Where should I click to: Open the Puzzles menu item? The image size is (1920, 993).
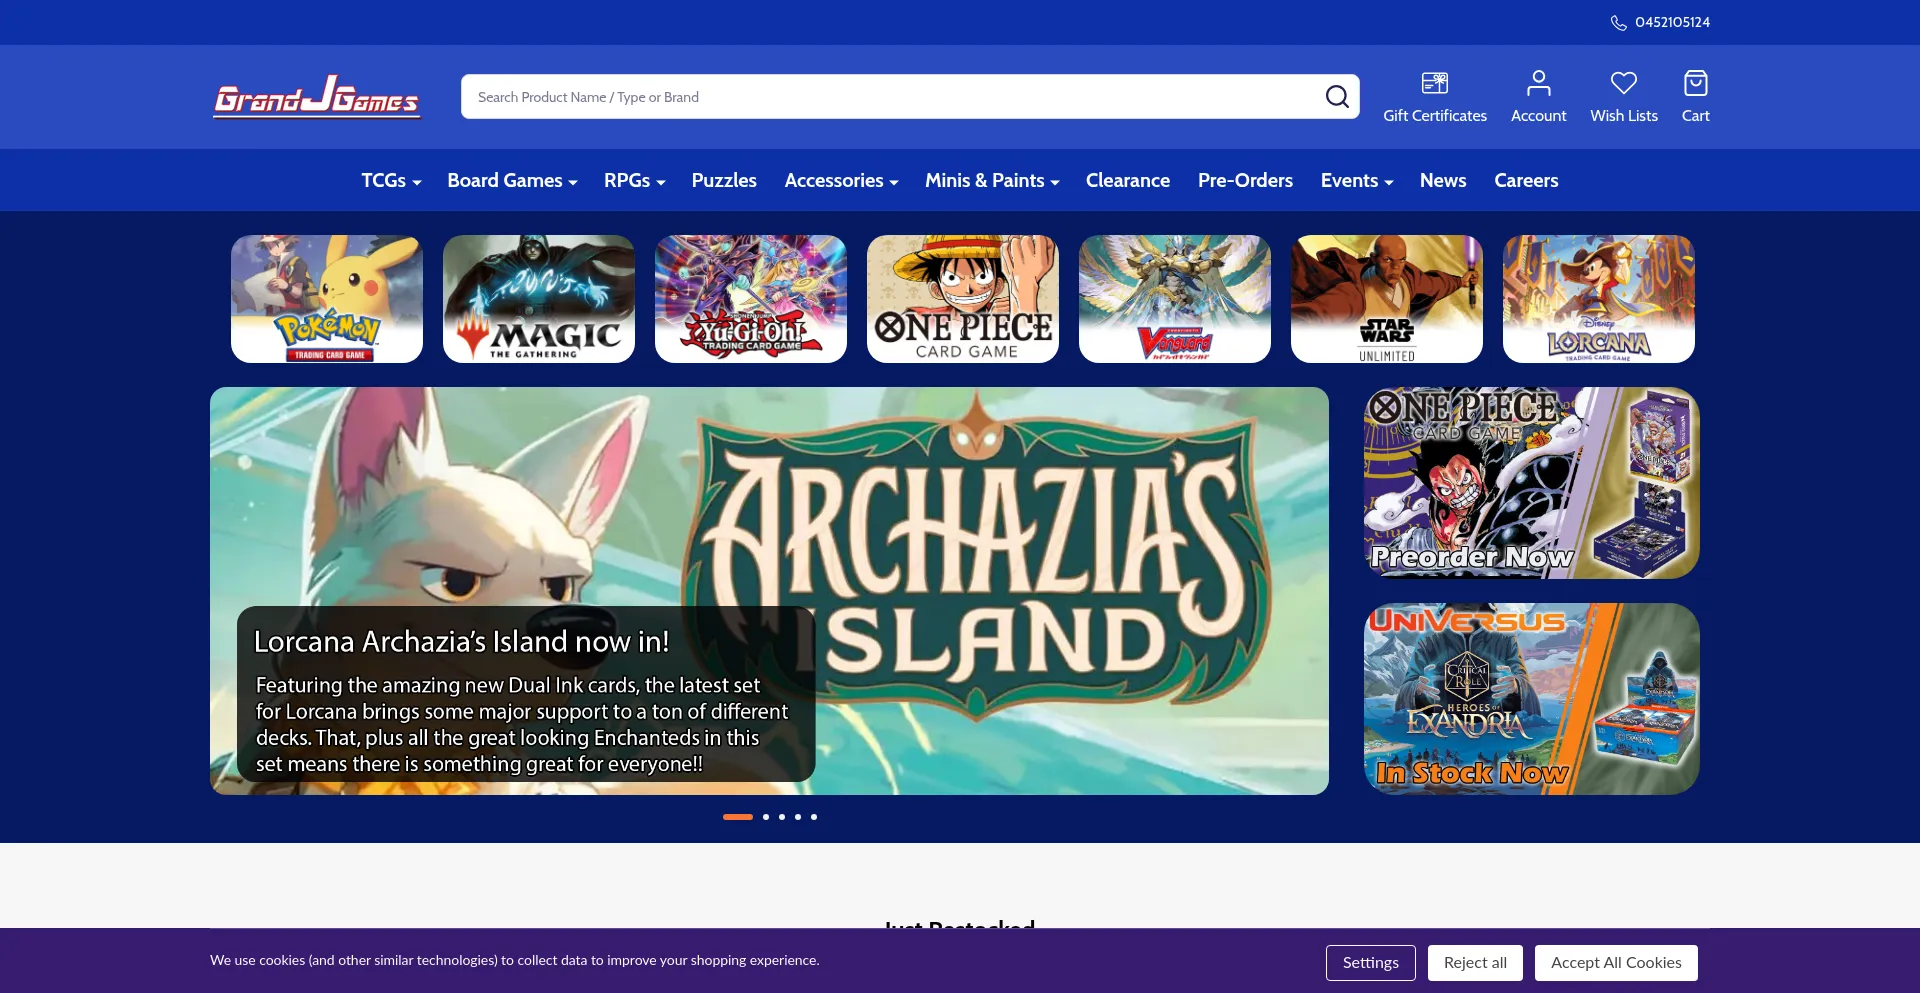click(724, 181)
